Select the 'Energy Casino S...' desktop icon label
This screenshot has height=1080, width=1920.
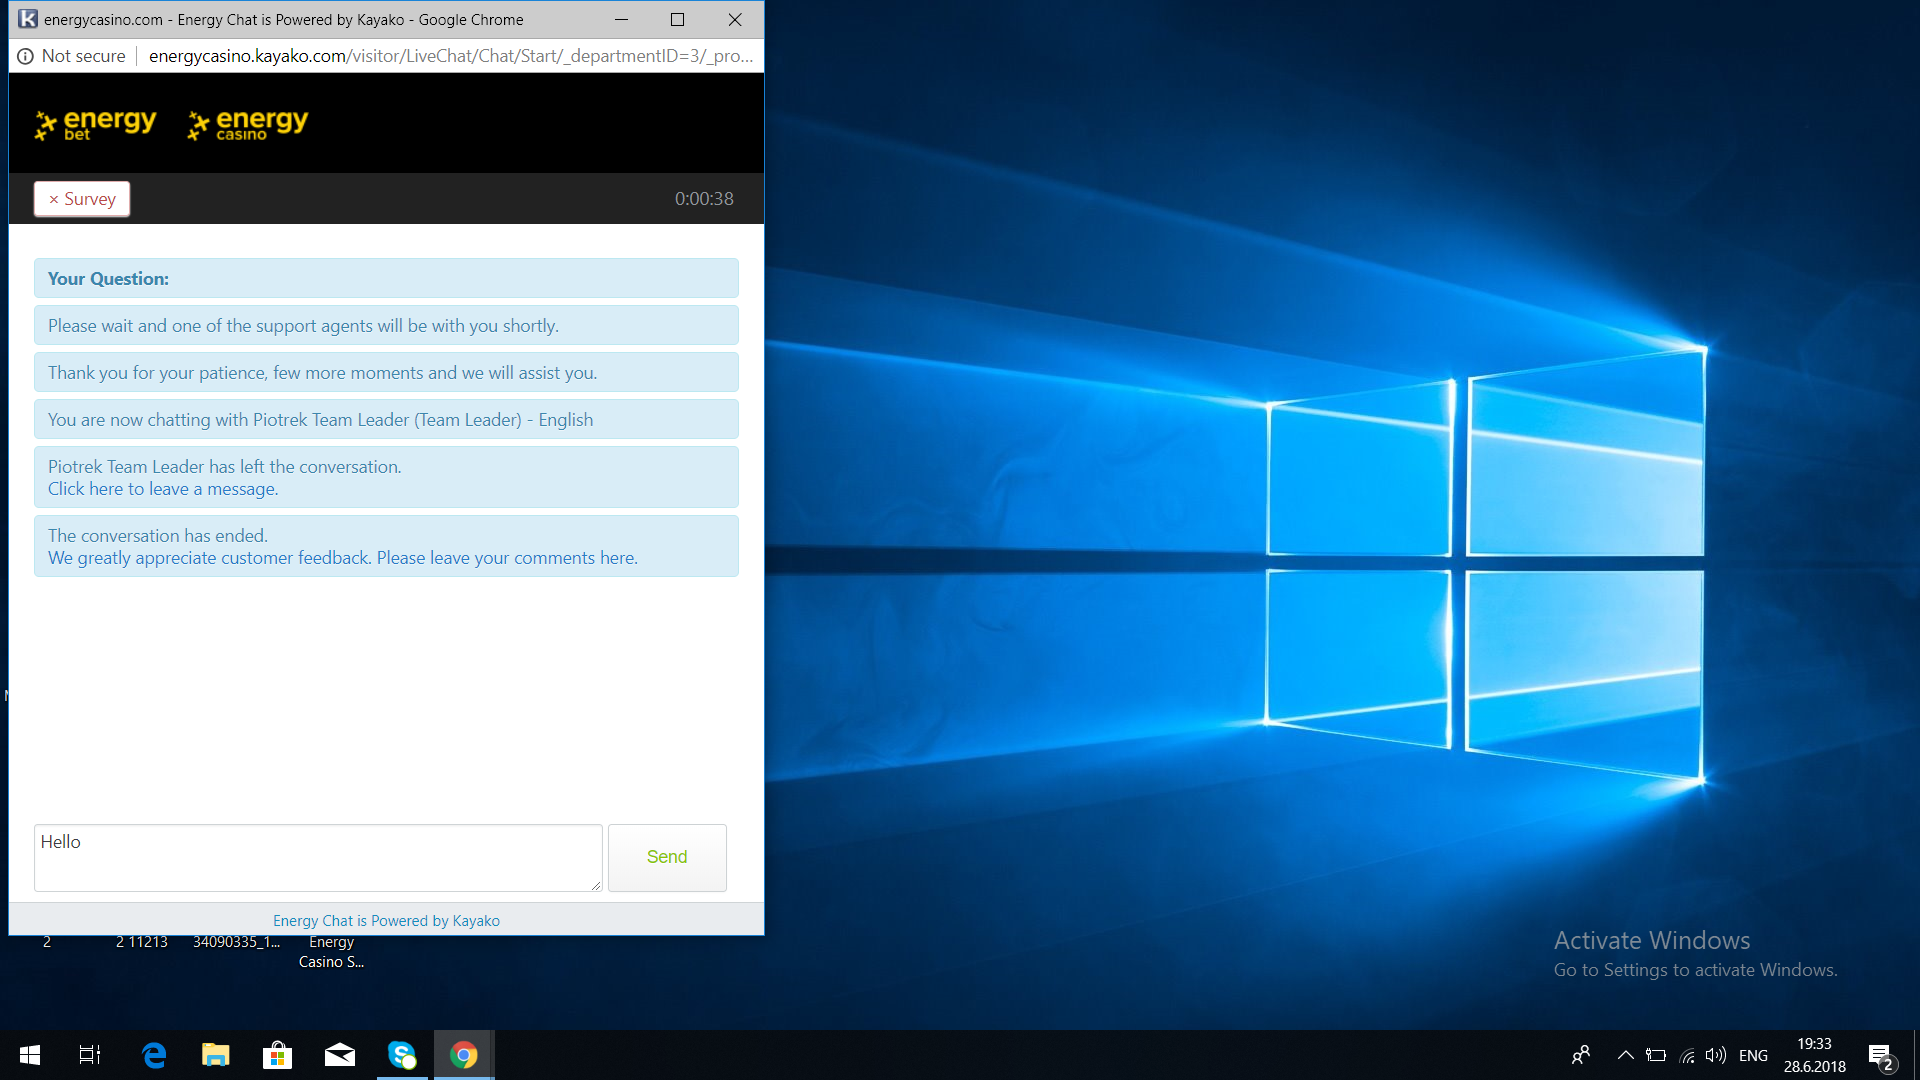(331, 952)
